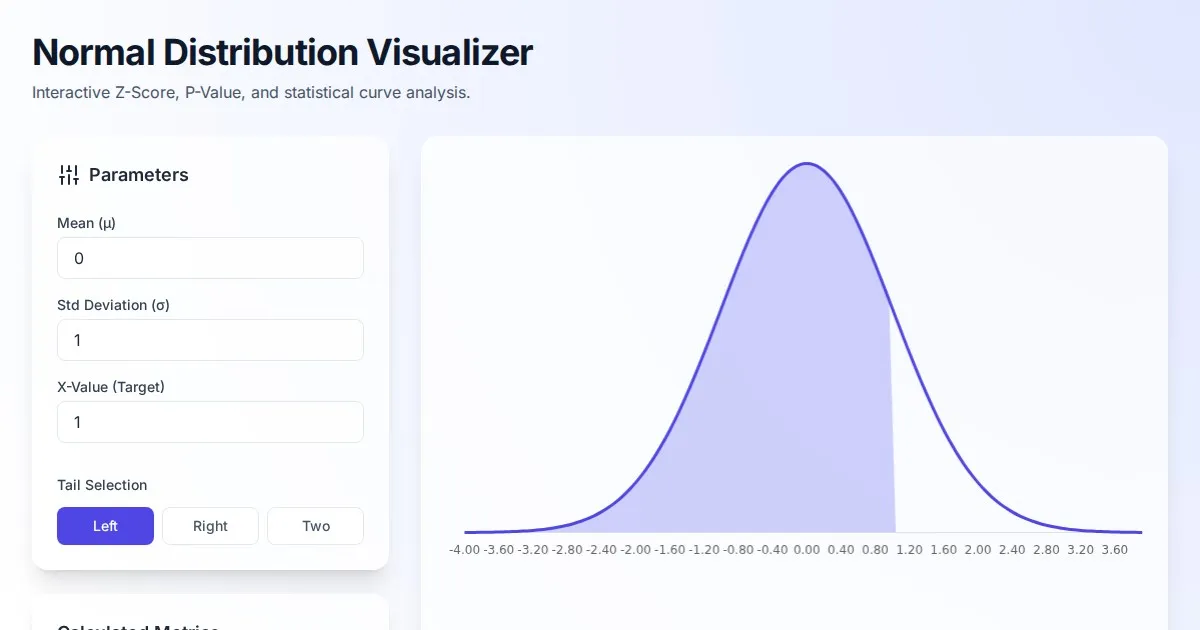The width and height of the screenshot is (1200, 630).
Task: Click the -2.00 axis tick label
Action: click(x=635, y=550)
